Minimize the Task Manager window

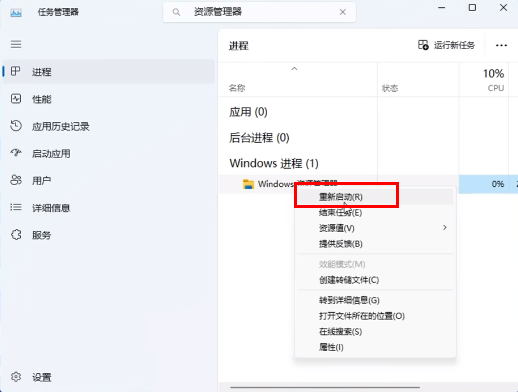(442, 8)
